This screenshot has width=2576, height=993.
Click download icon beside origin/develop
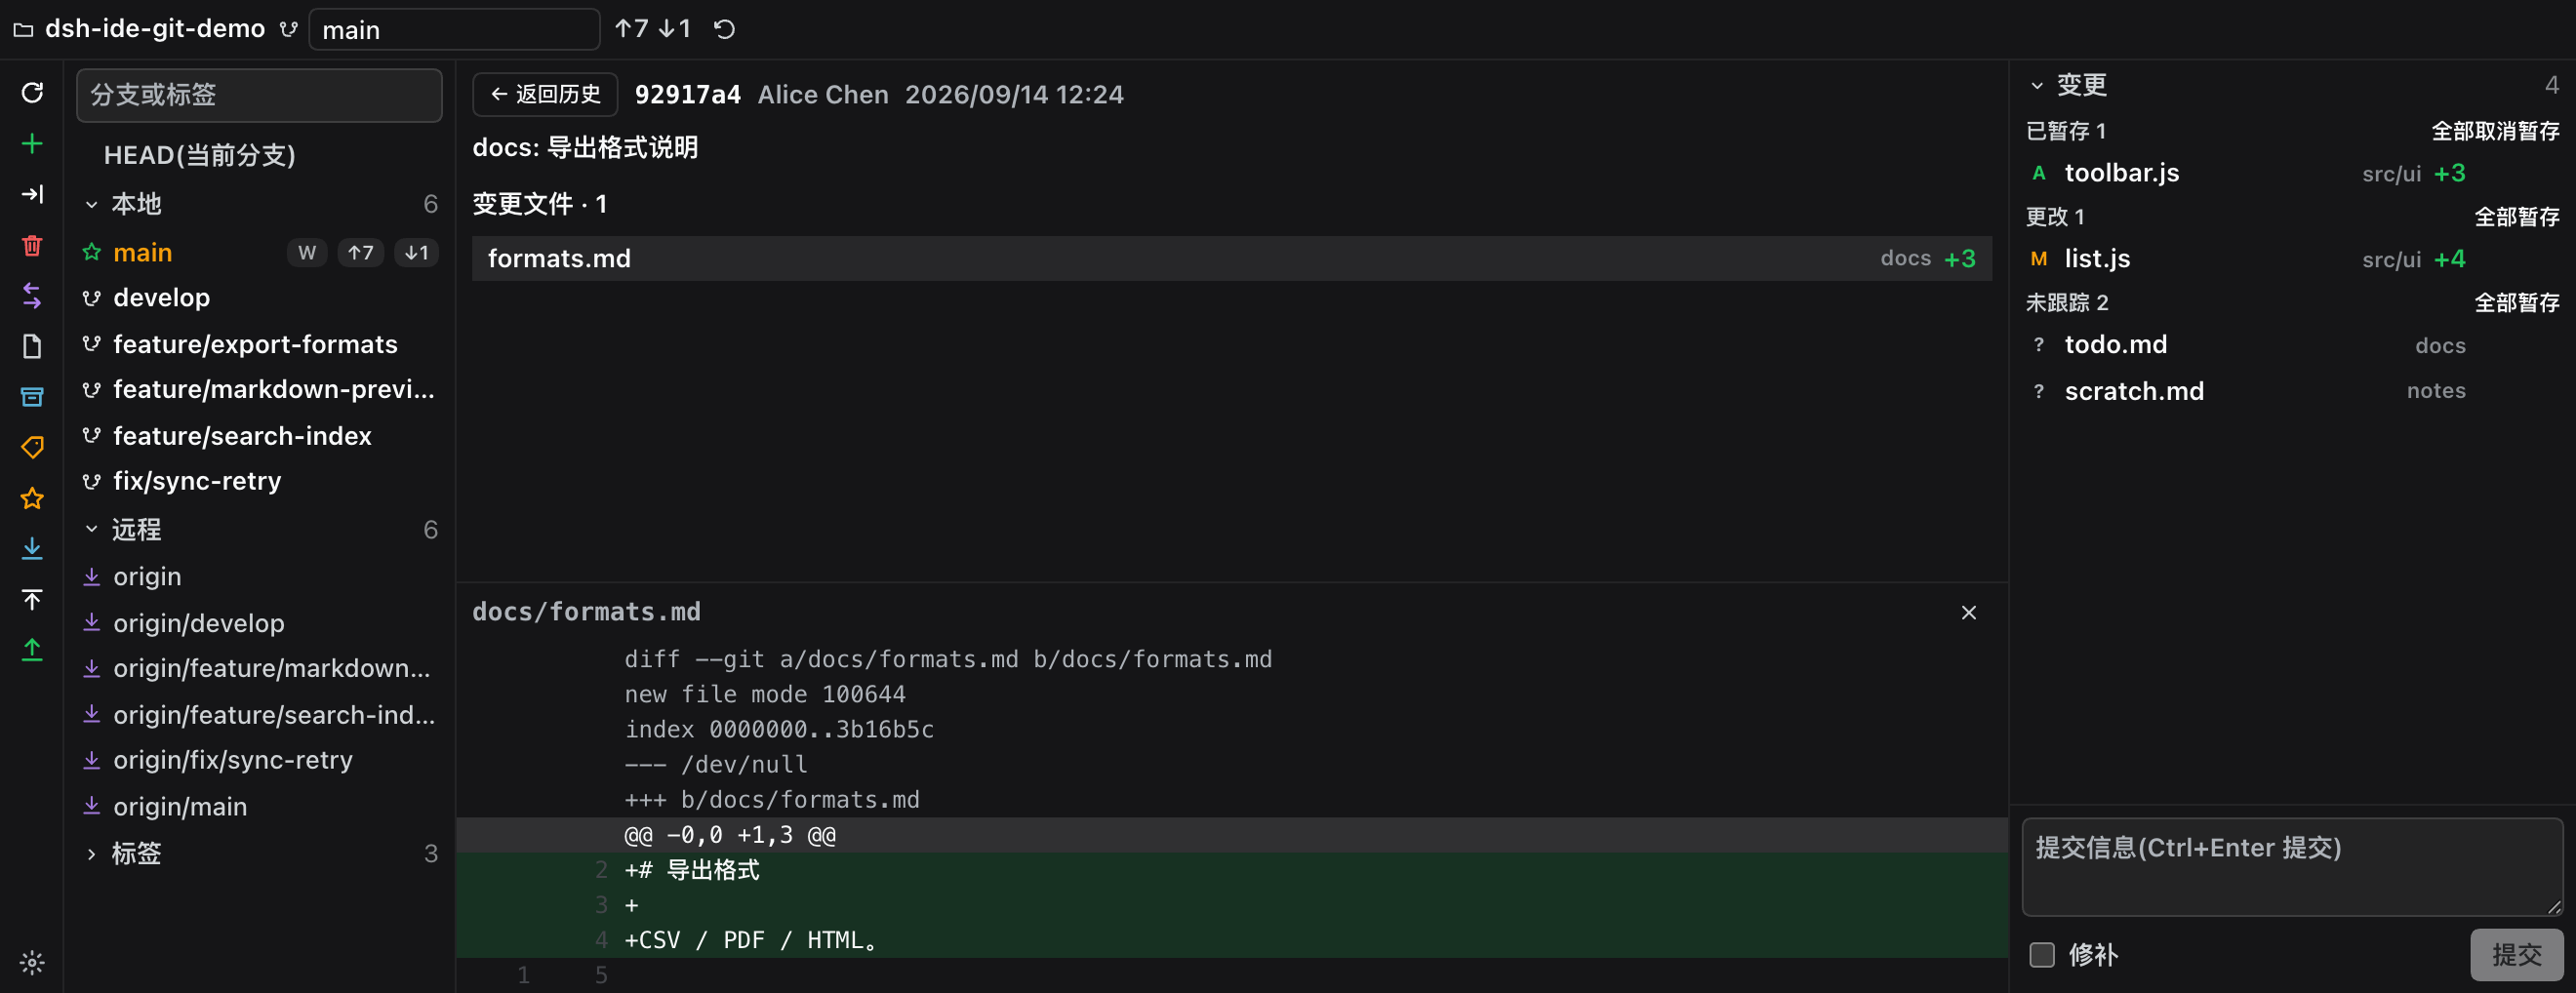tap(92, 623)
